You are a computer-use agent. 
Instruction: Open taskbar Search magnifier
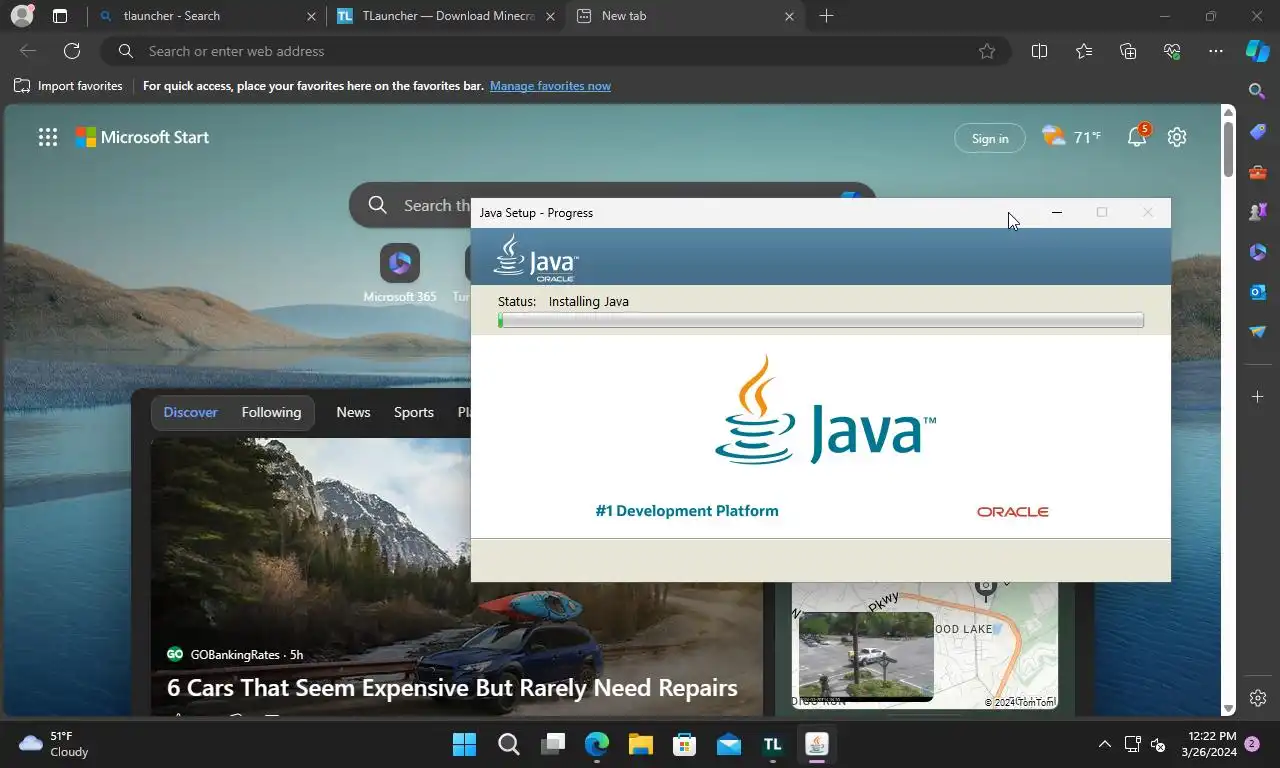coord(508,745)
